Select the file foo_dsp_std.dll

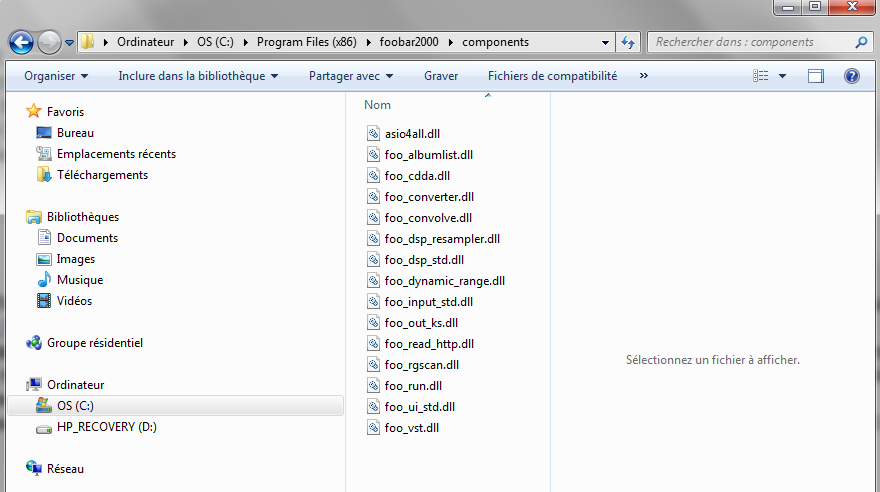tap(424, 260)
